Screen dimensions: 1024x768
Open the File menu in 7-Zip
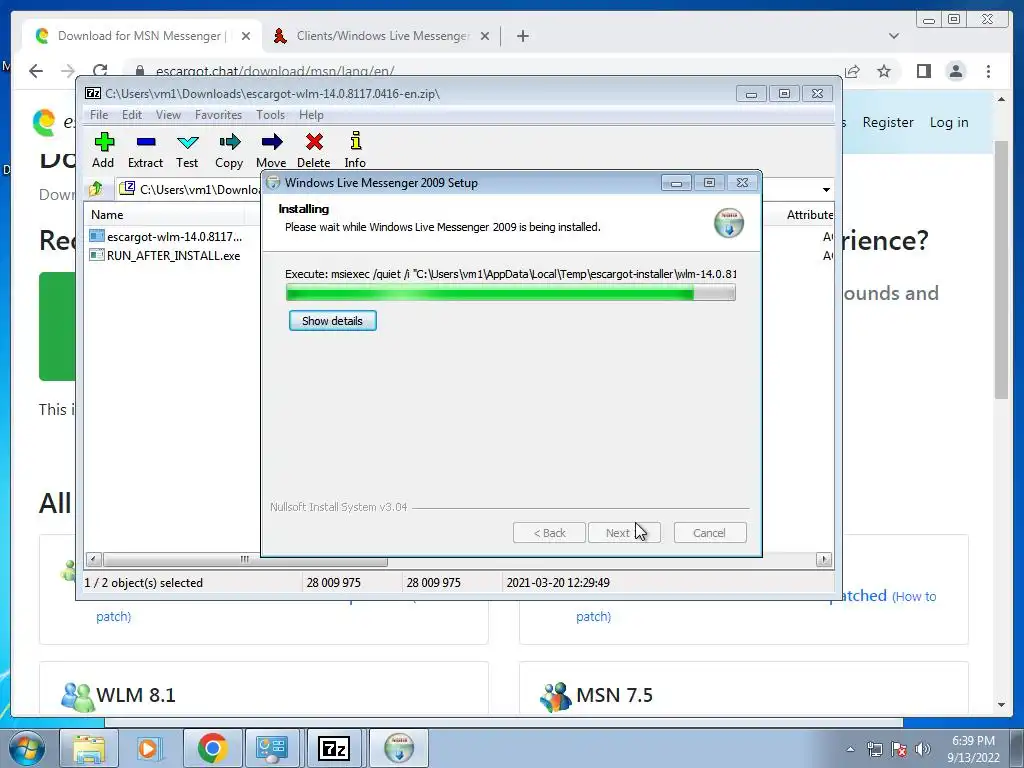(x=99, y=115)
